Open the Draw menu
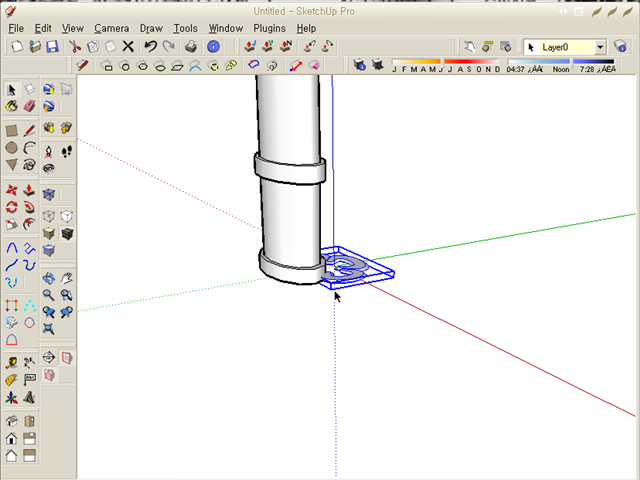640x480 pixels. click(151, 29)
